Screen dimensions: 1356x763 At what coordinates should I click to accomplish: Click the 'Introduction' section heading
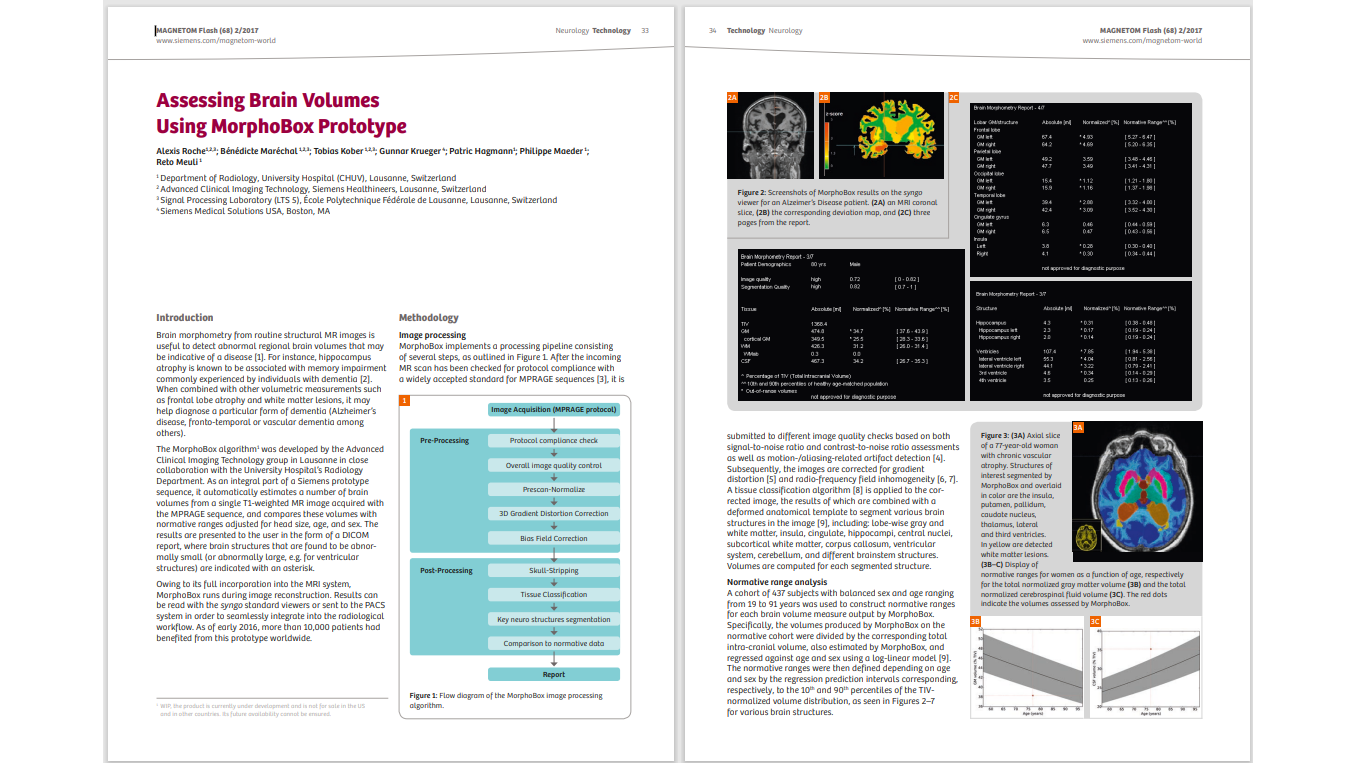pos(185,317)
